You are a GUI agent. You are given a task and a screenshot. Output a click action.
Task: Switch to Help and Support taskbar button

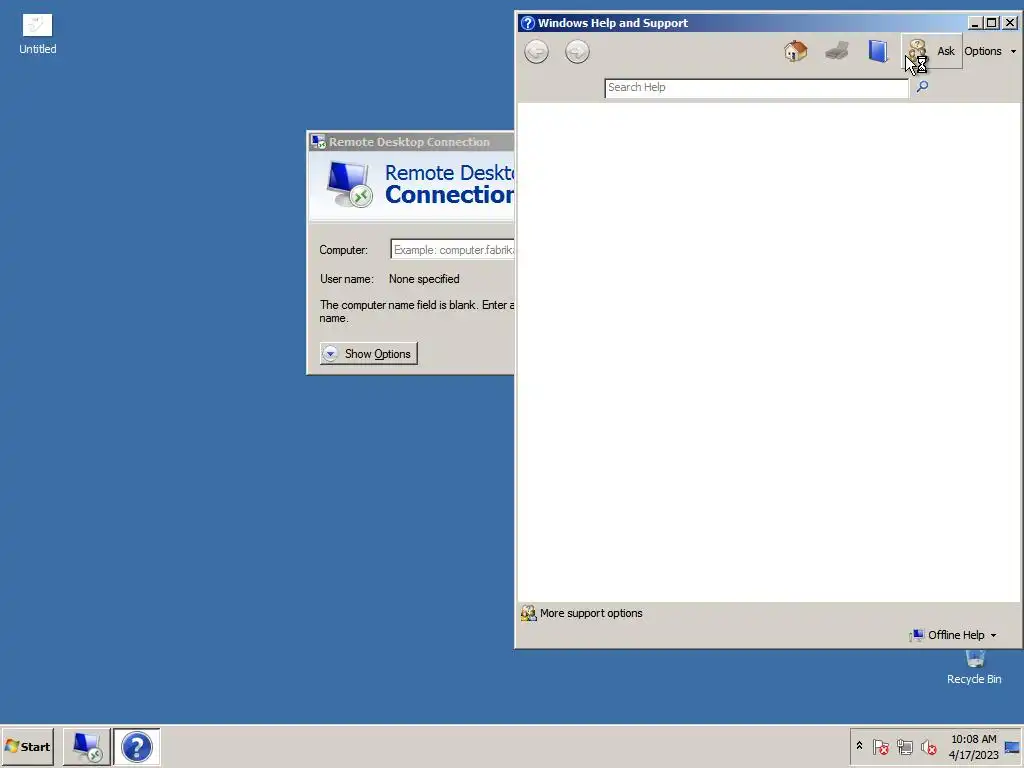[136, 746]
